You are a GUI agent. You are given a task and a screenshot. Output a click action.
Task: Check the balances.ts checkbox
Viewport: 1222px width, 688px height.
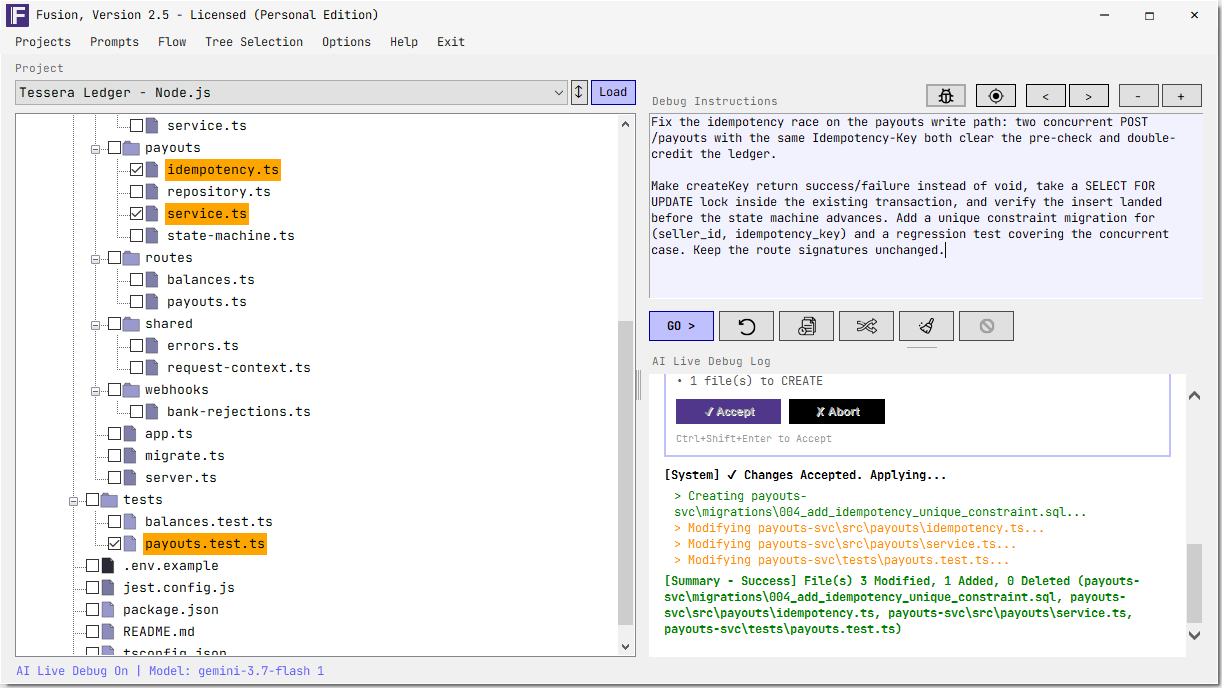tap(136, 280)
